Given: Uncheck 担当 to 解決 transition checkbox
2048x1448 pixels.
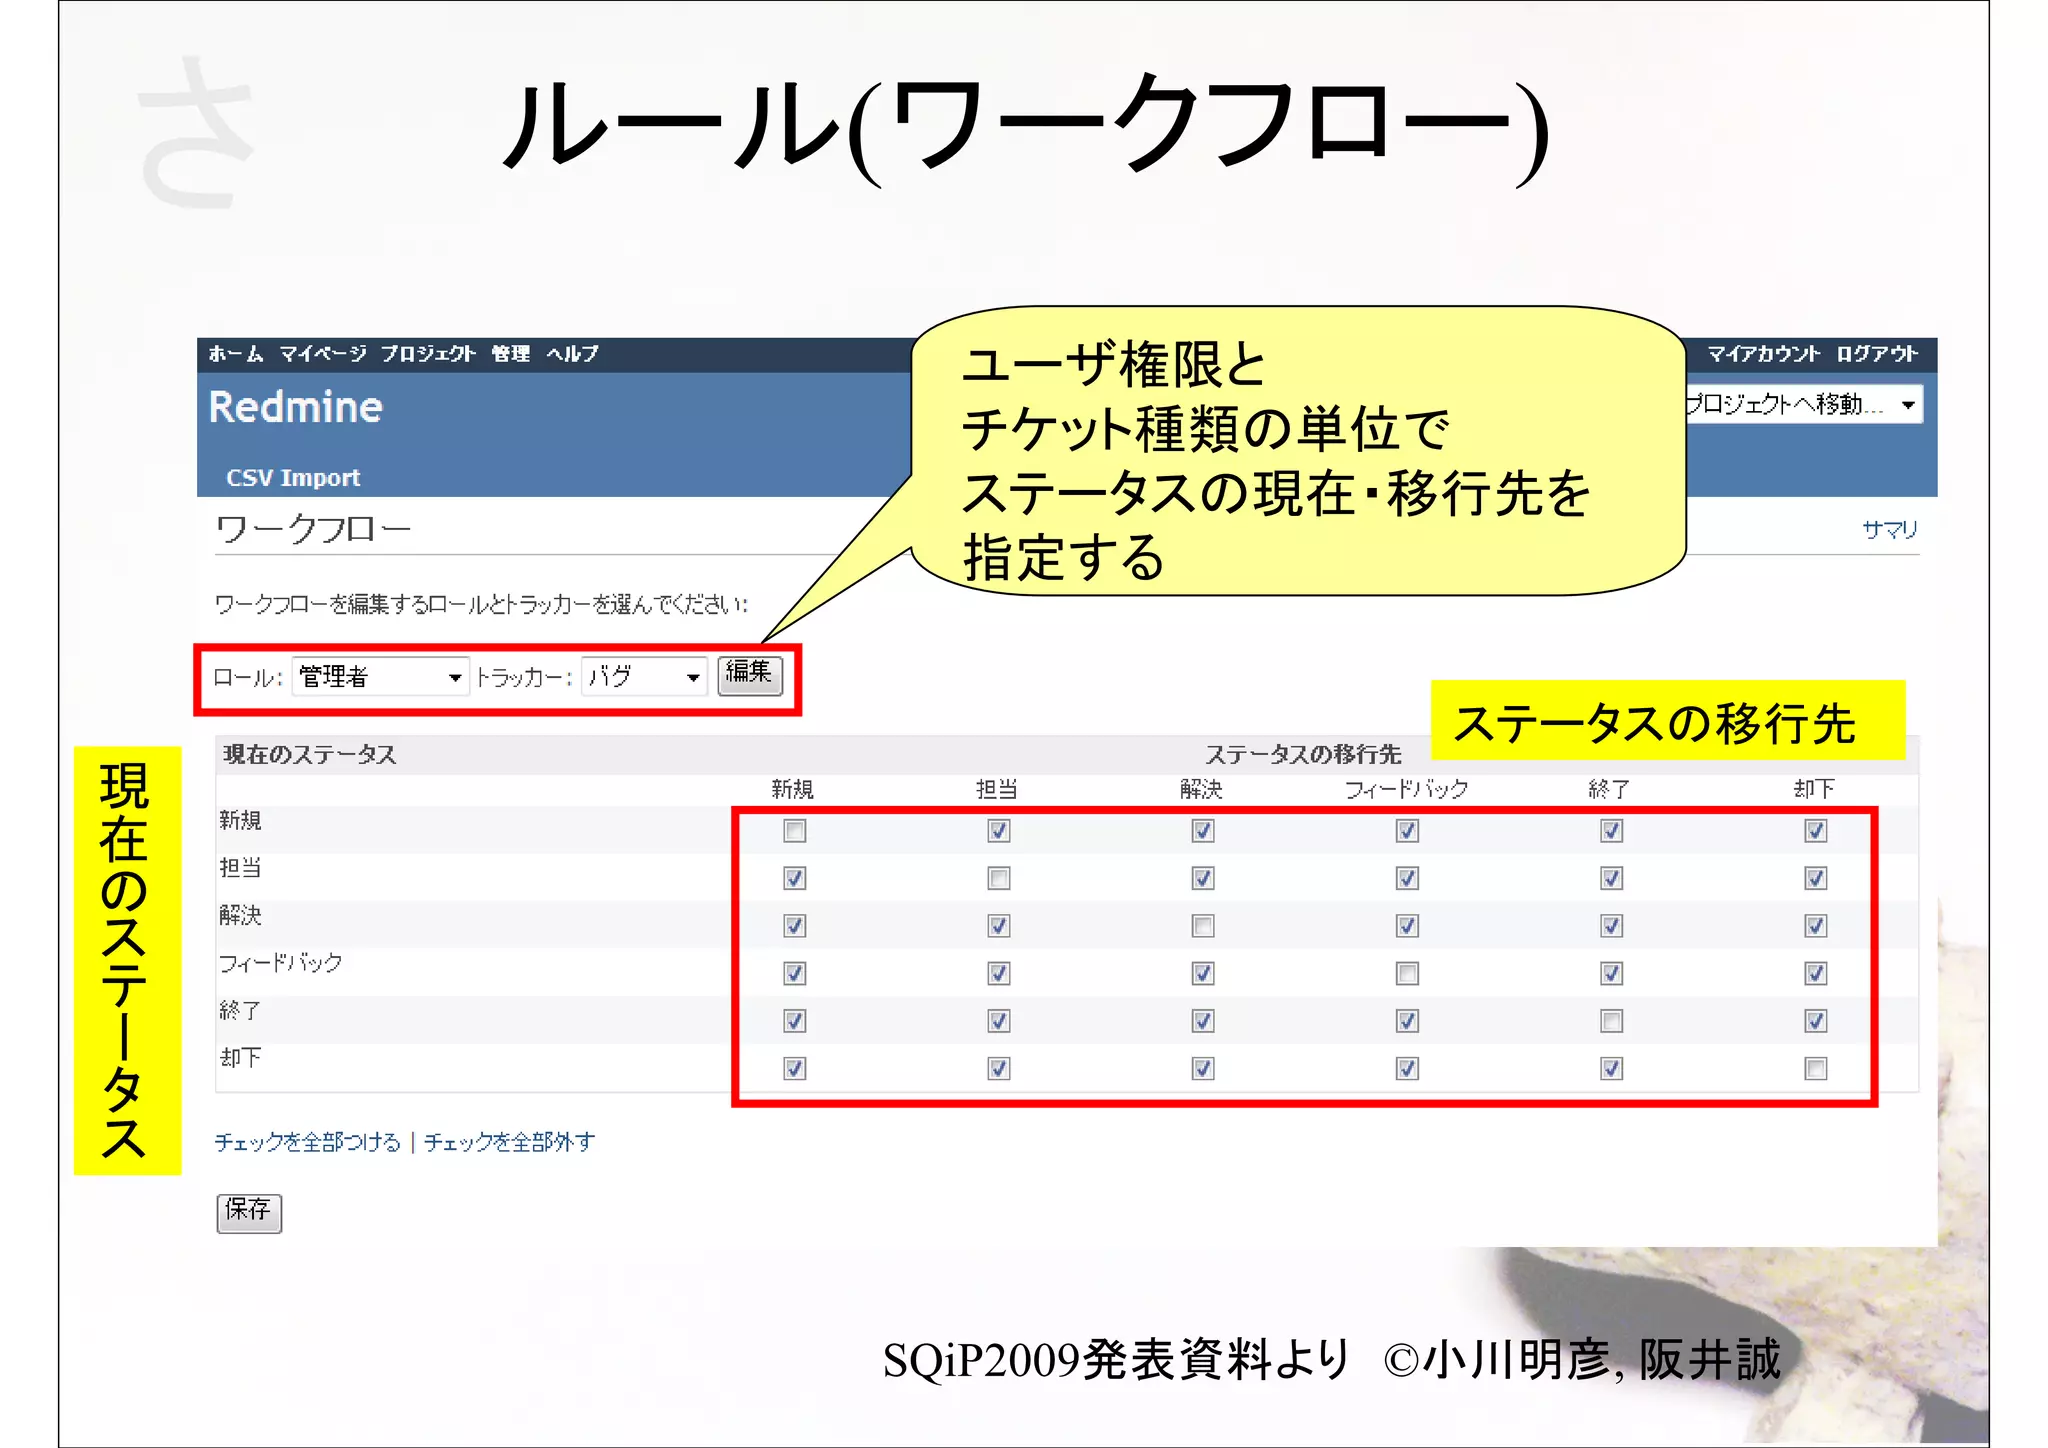Looking at the screenshot, I should click(x=1203, y=878).
